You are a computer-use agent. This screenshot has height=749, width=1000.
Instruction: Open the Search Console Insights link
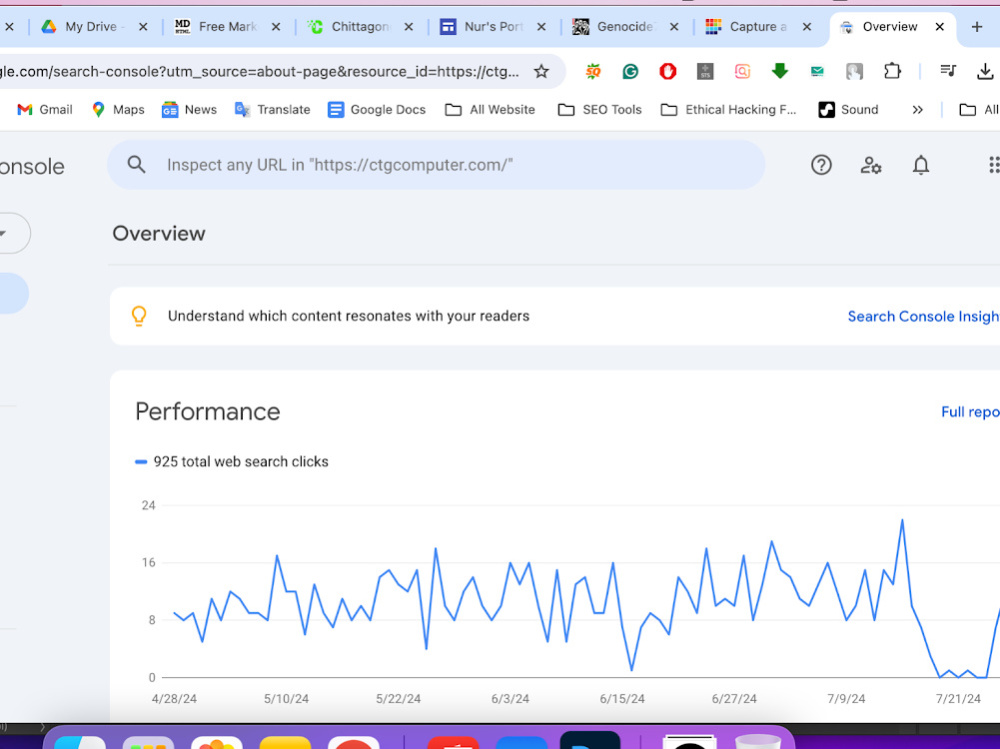(x=923, y=316)
